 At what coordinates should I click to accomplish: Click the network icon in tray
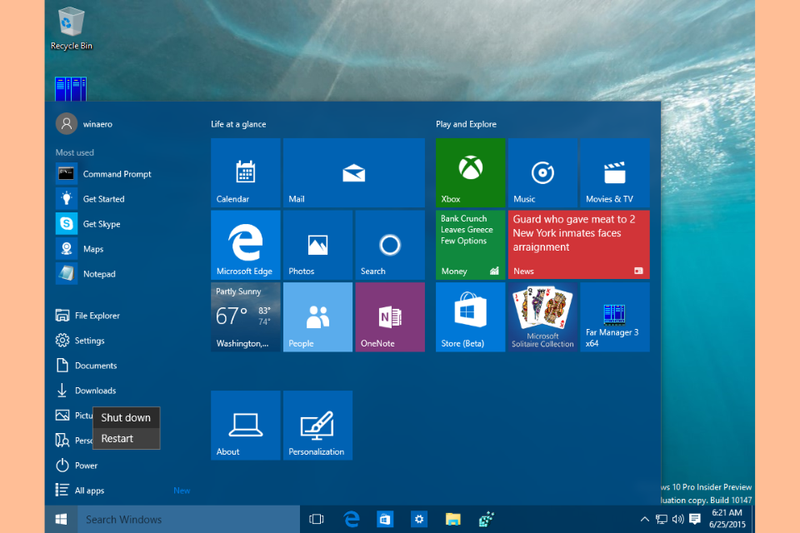(x=661, y=519)
